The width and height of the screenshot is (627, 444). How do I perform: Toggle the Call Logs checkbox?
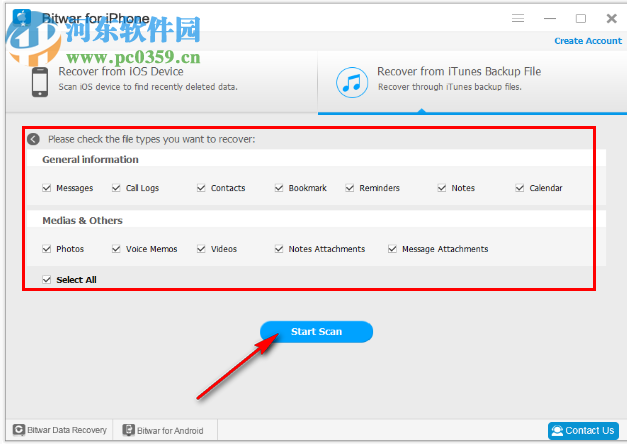(116, 188)
